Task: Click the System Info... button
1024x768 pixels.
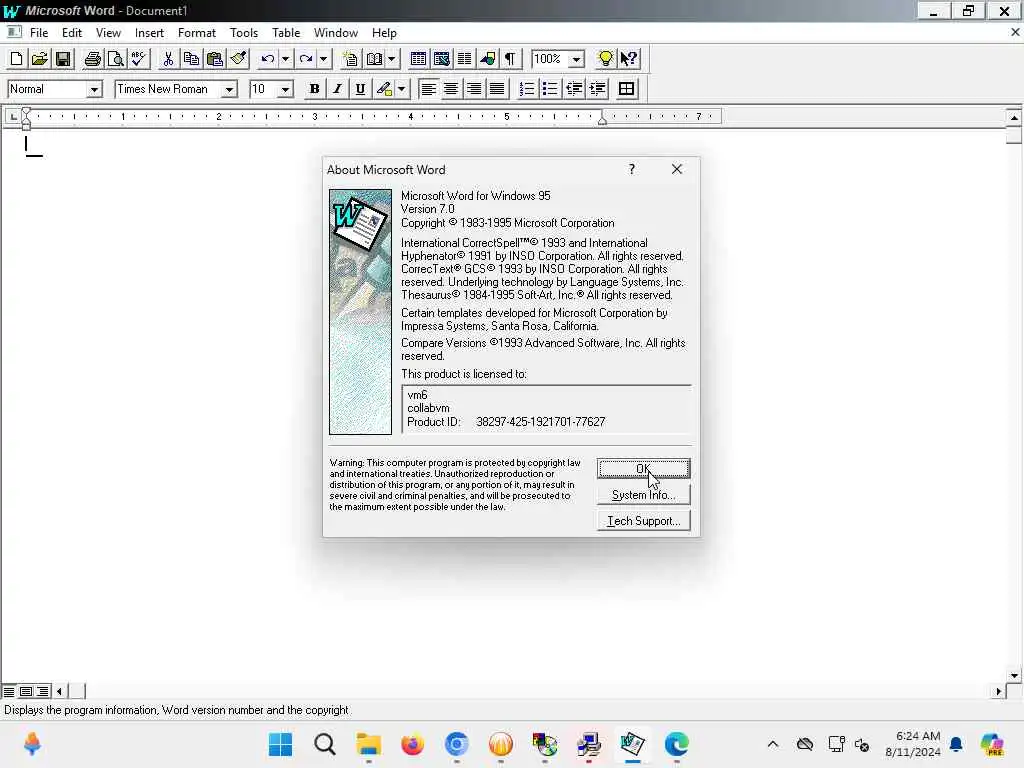Action: (x=643, y=494)
